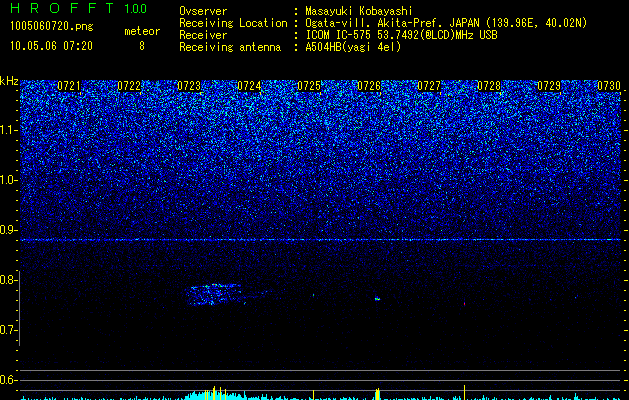Click the 0728 time marker
The image size is (629, 400).
point(489,86)
